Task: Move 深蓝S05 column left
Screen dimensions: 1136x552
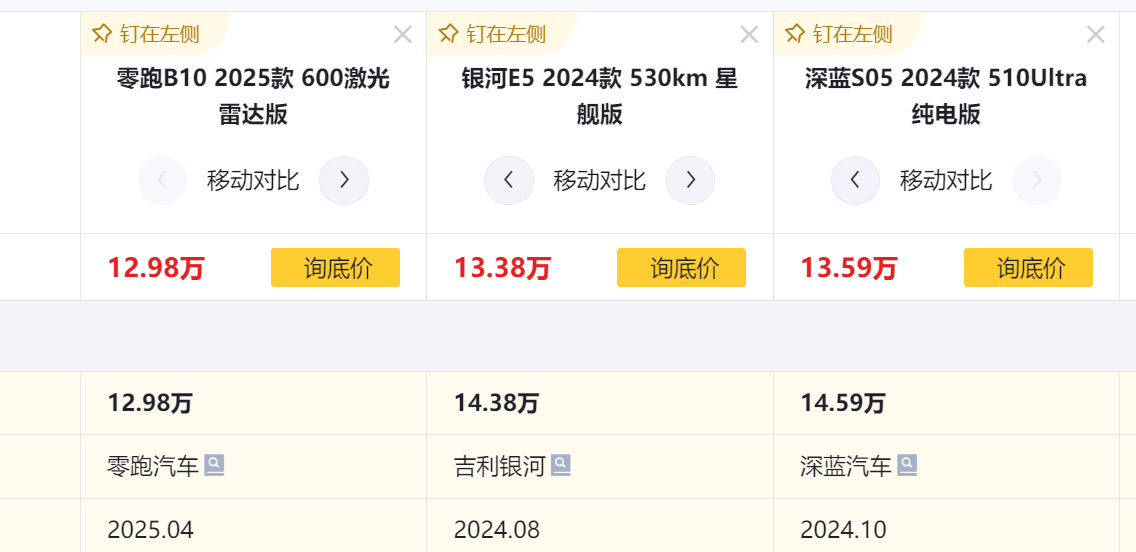Action: (x=856, y=181)
